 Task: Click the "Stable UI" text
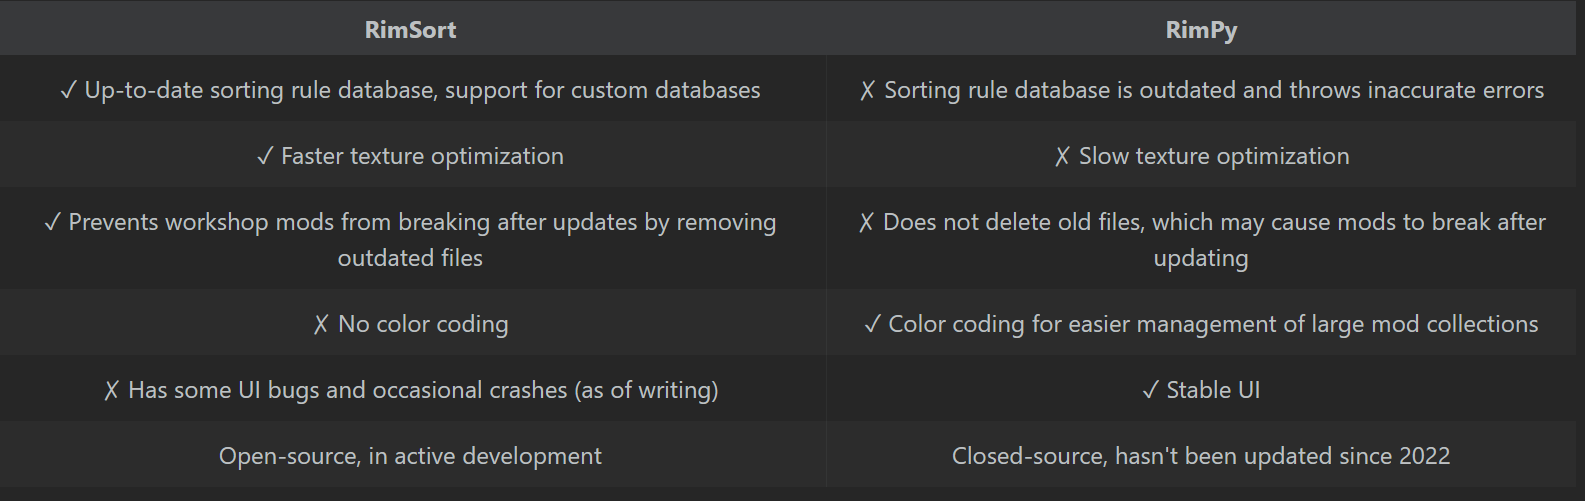[x=1213, y=390]
